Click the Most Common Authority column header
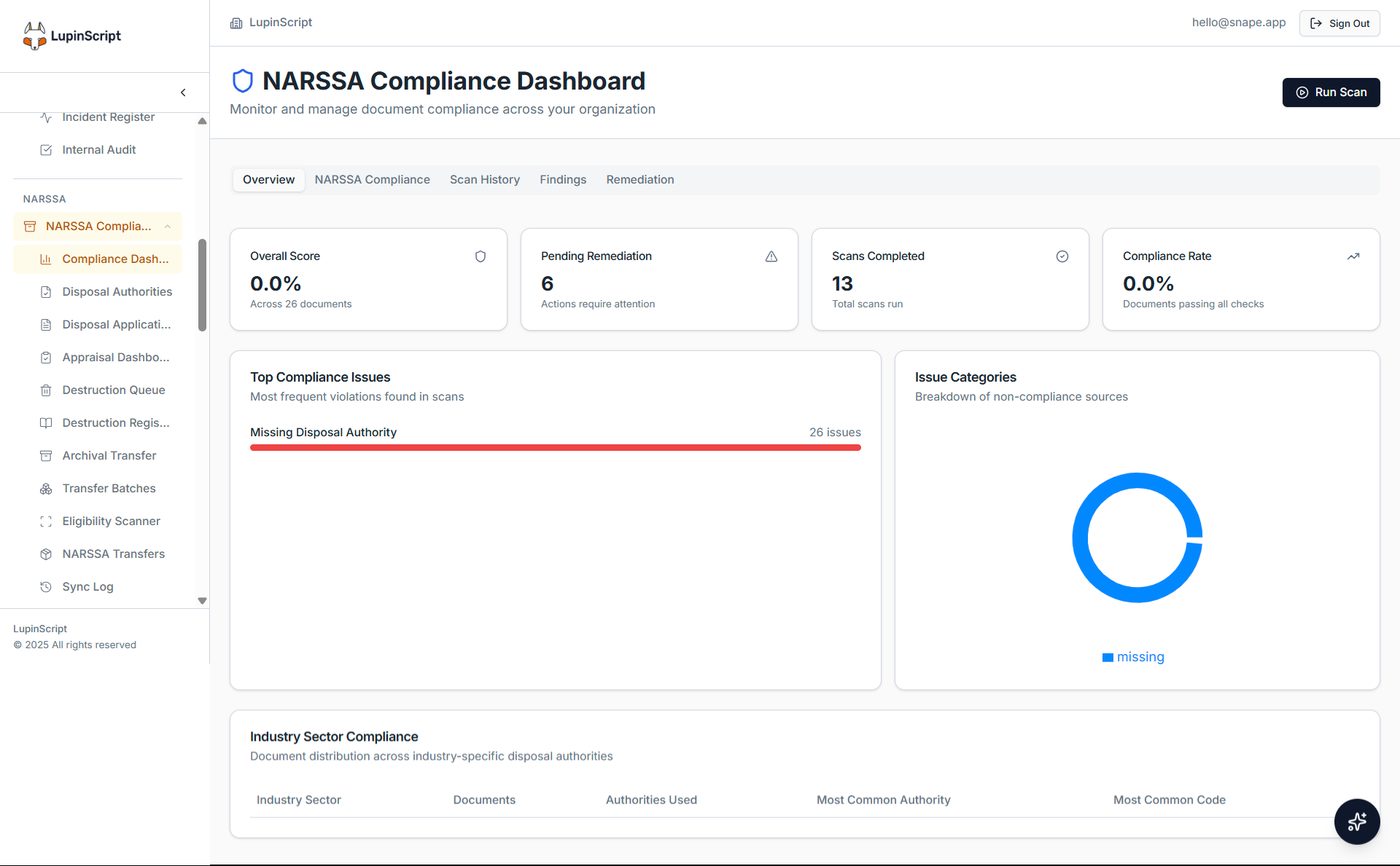Image resolution: width=1400 pixels, height=866 pixels. click(x=883, y=800)
